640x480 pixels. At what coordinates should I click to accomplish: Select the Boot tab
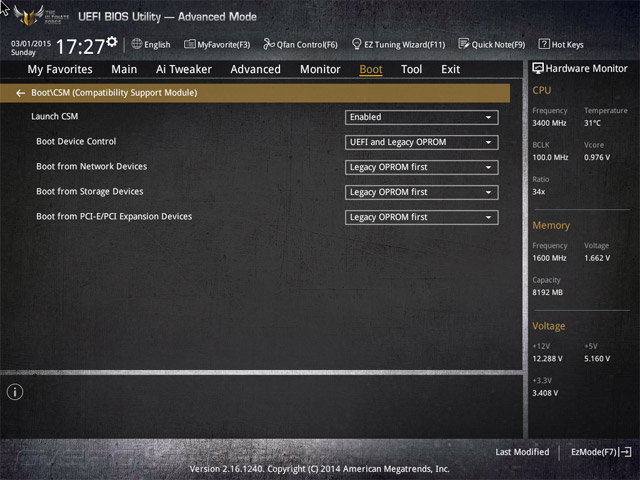click(x=371, y=69)
